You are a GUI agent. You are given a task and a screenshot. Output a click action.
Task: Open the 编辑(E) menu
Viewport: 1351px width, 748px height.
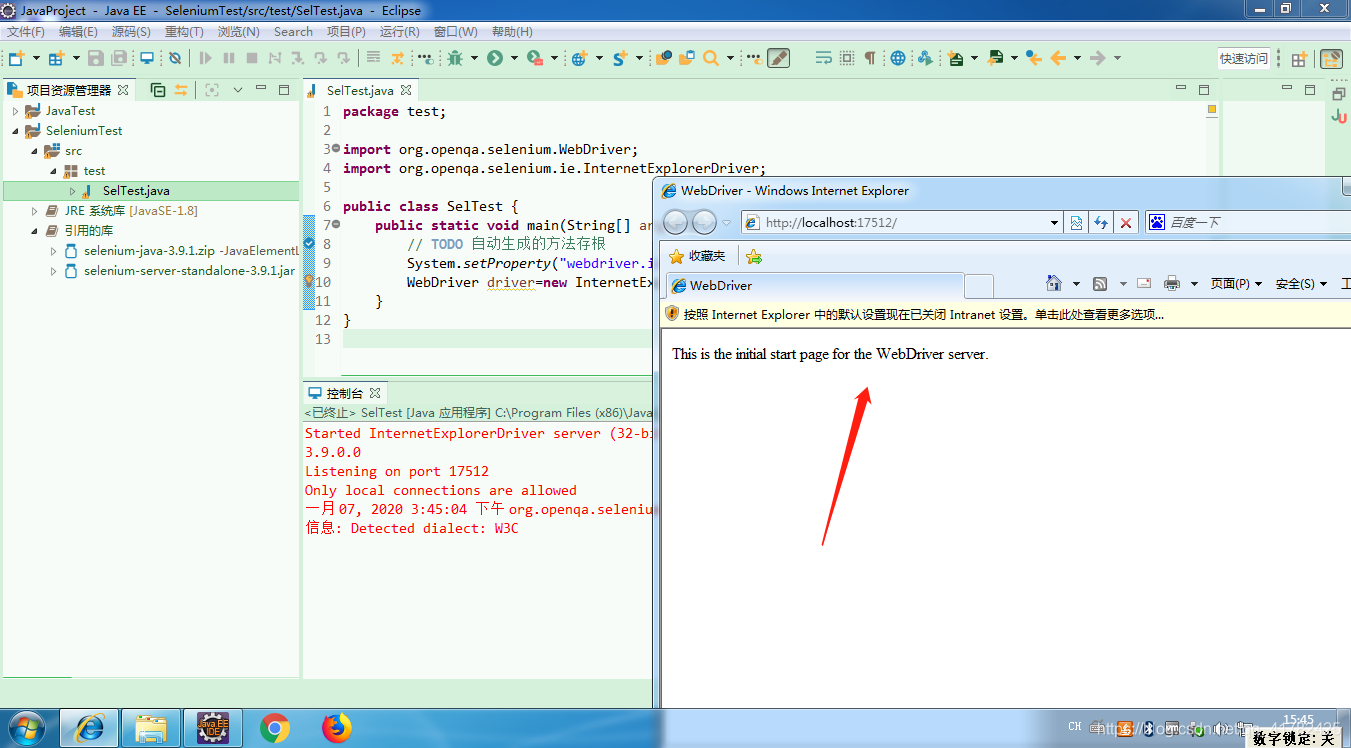78,32
